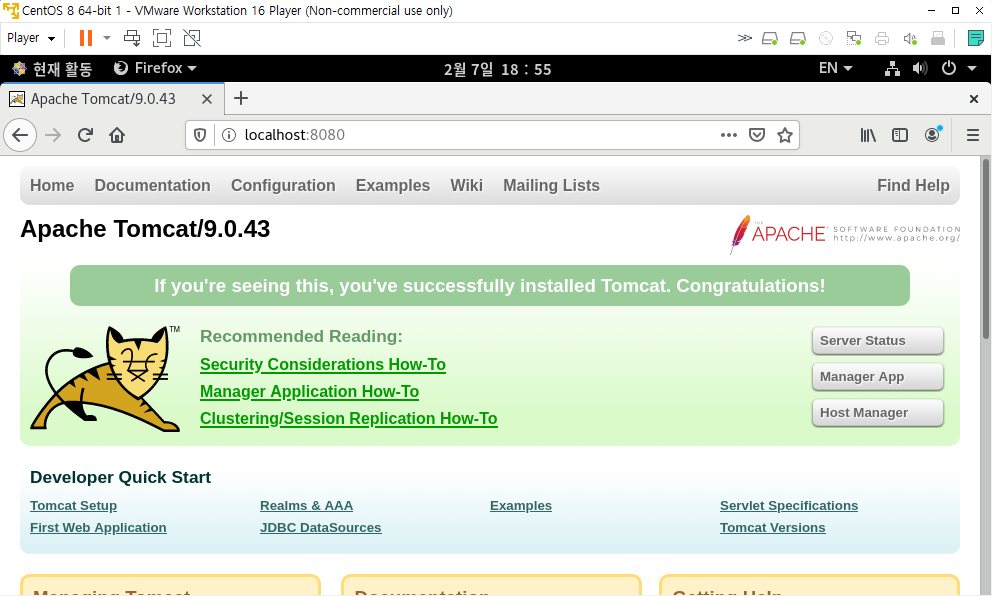The image size is (992, 596).
Task: Go forward to the next page
Action: (x=53, y=135)
